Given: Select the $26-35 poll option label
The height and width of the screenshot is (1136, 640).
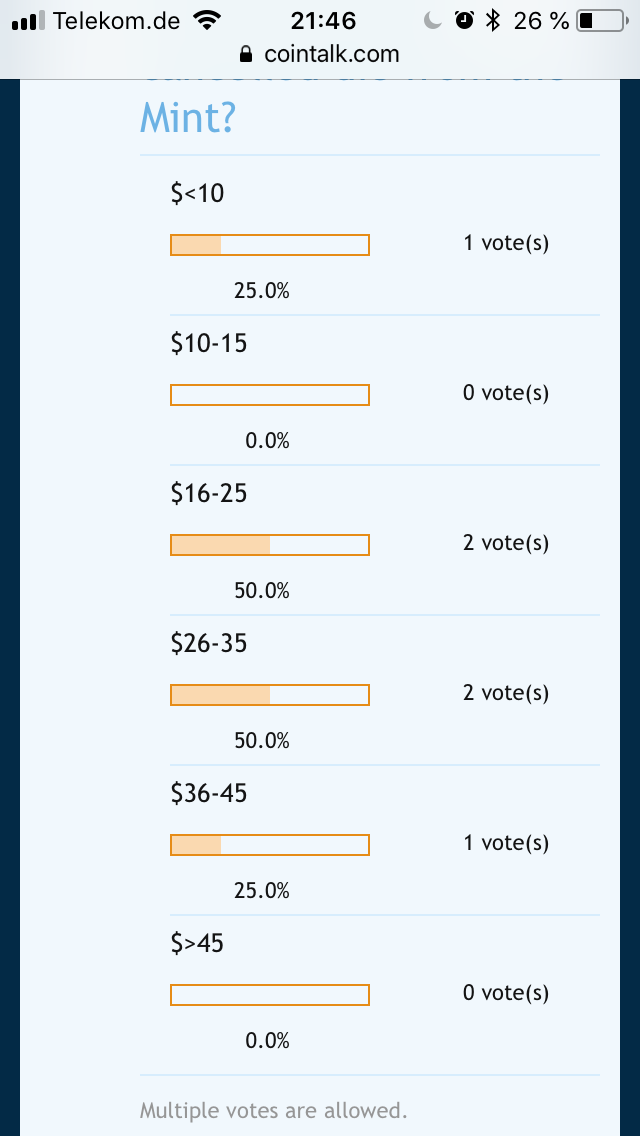Looking at the screenshot, I should (208, 644).
